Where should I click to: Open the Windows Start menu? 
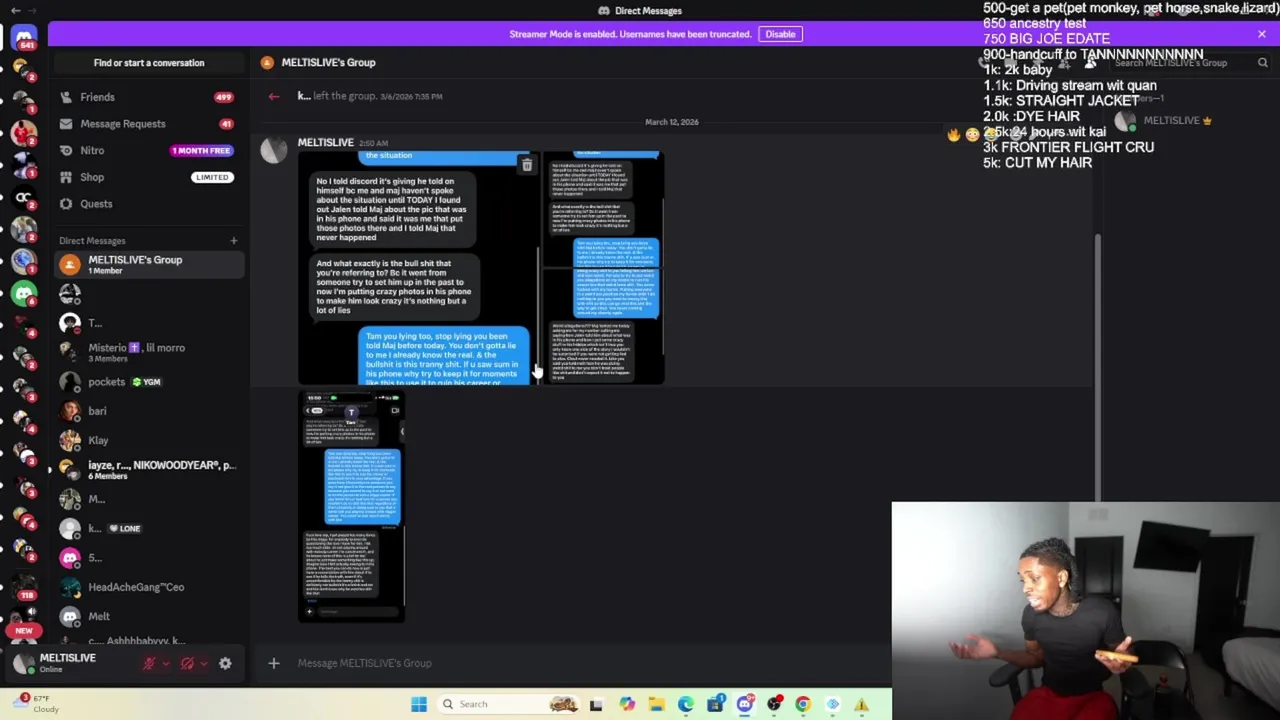click(419, 704)
